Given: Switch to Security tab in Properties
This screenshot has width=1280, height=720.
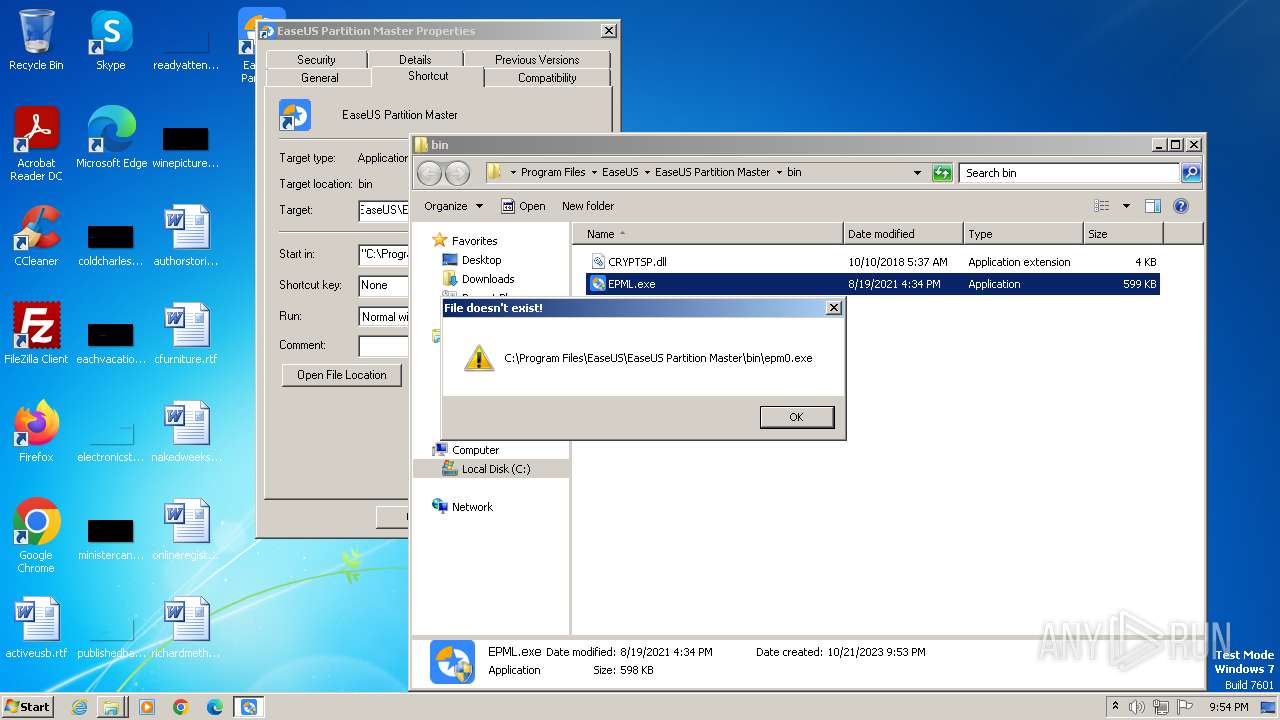Looking at the screenshot, I should (x=316, y=60).
